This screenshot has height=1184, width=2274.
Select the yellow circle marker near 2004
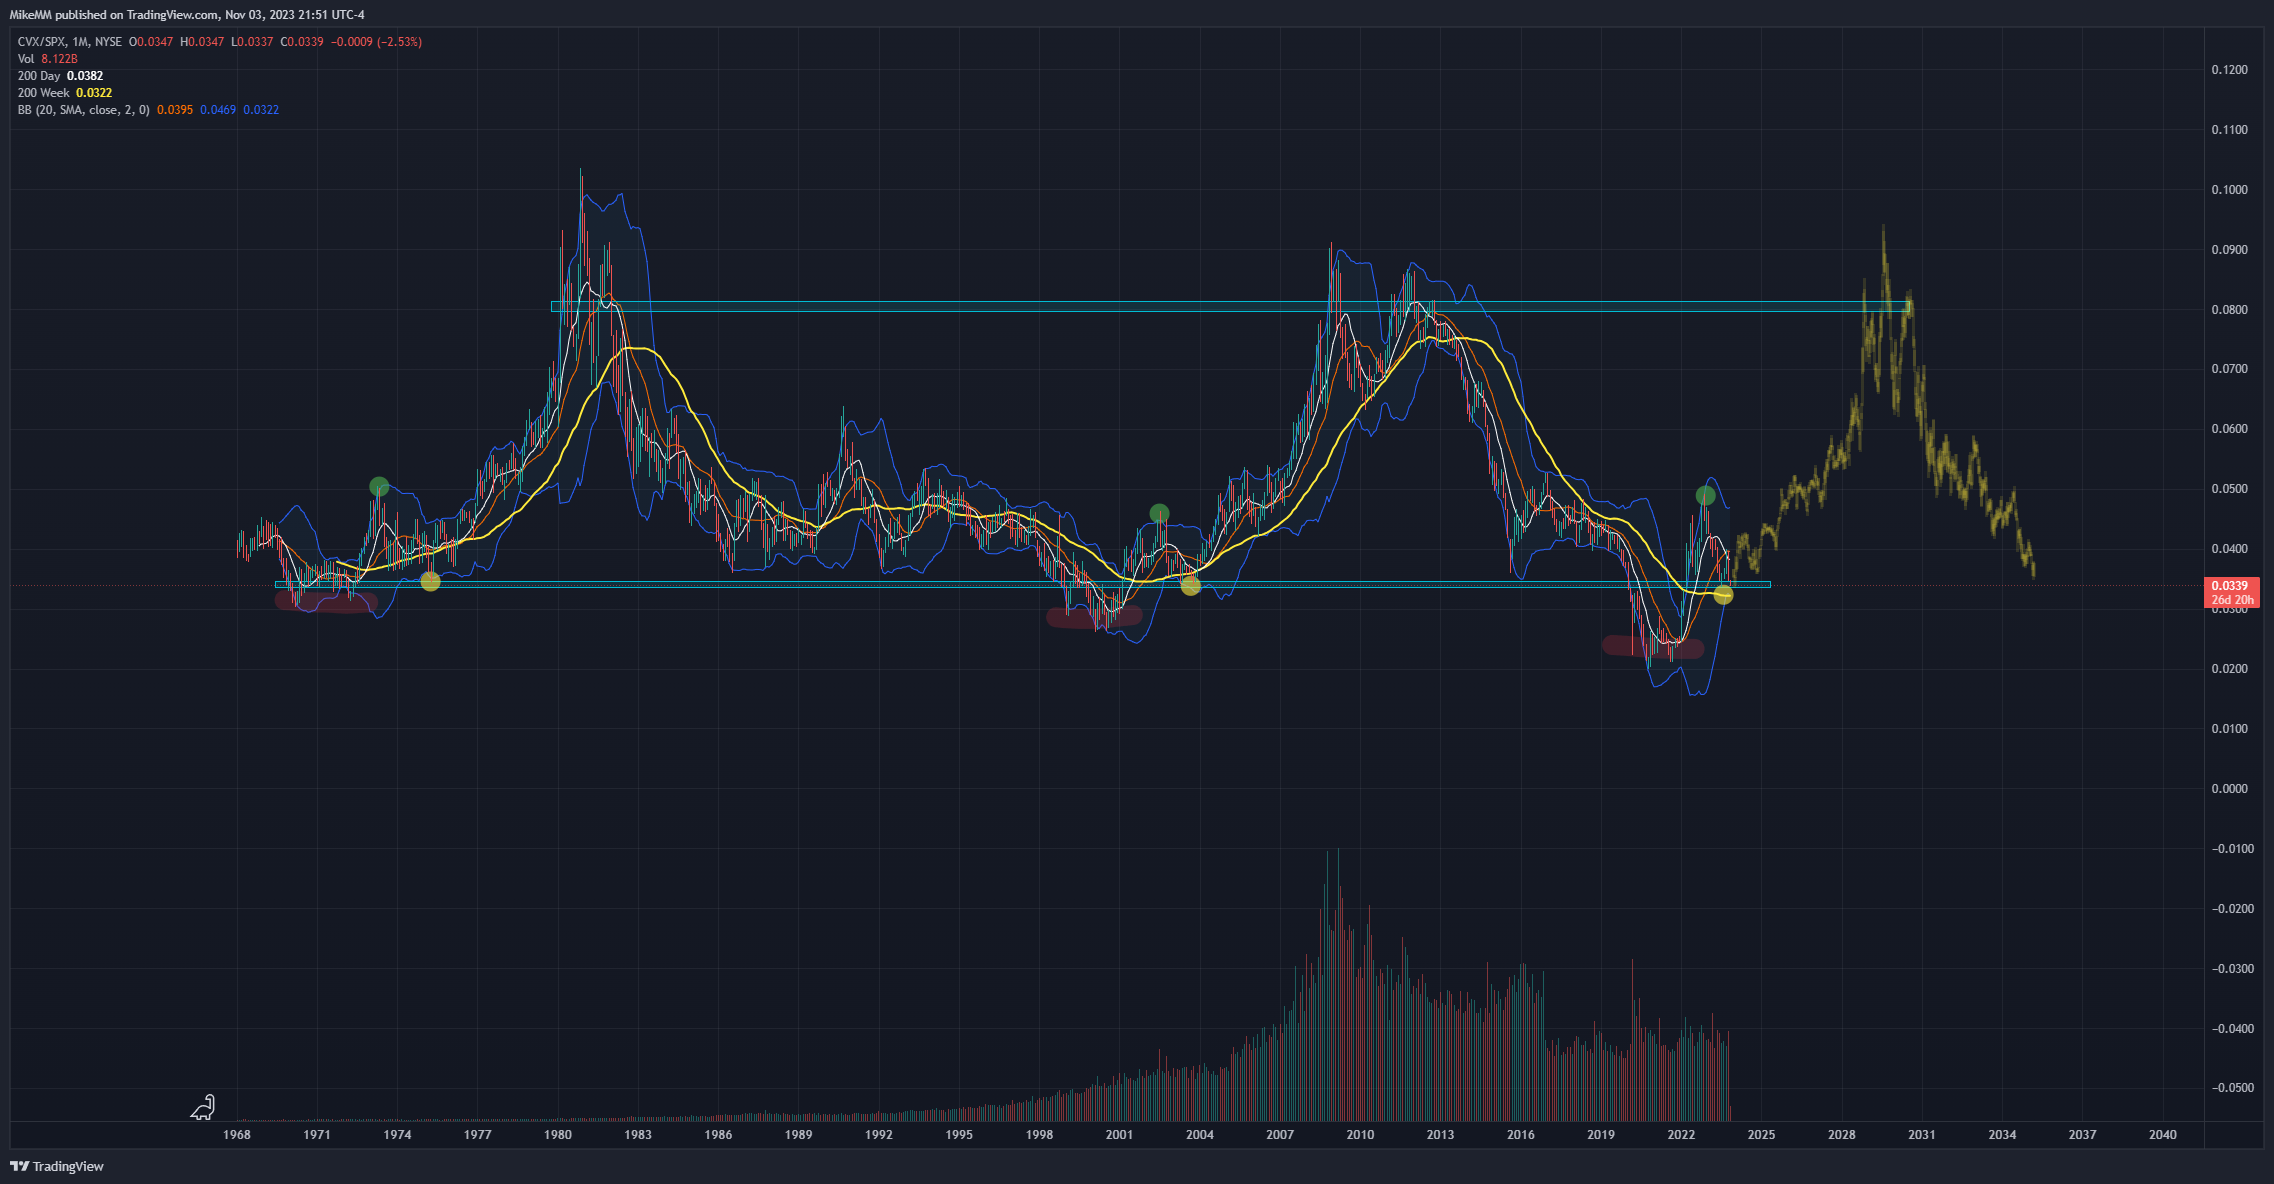tap(1190, 586)
